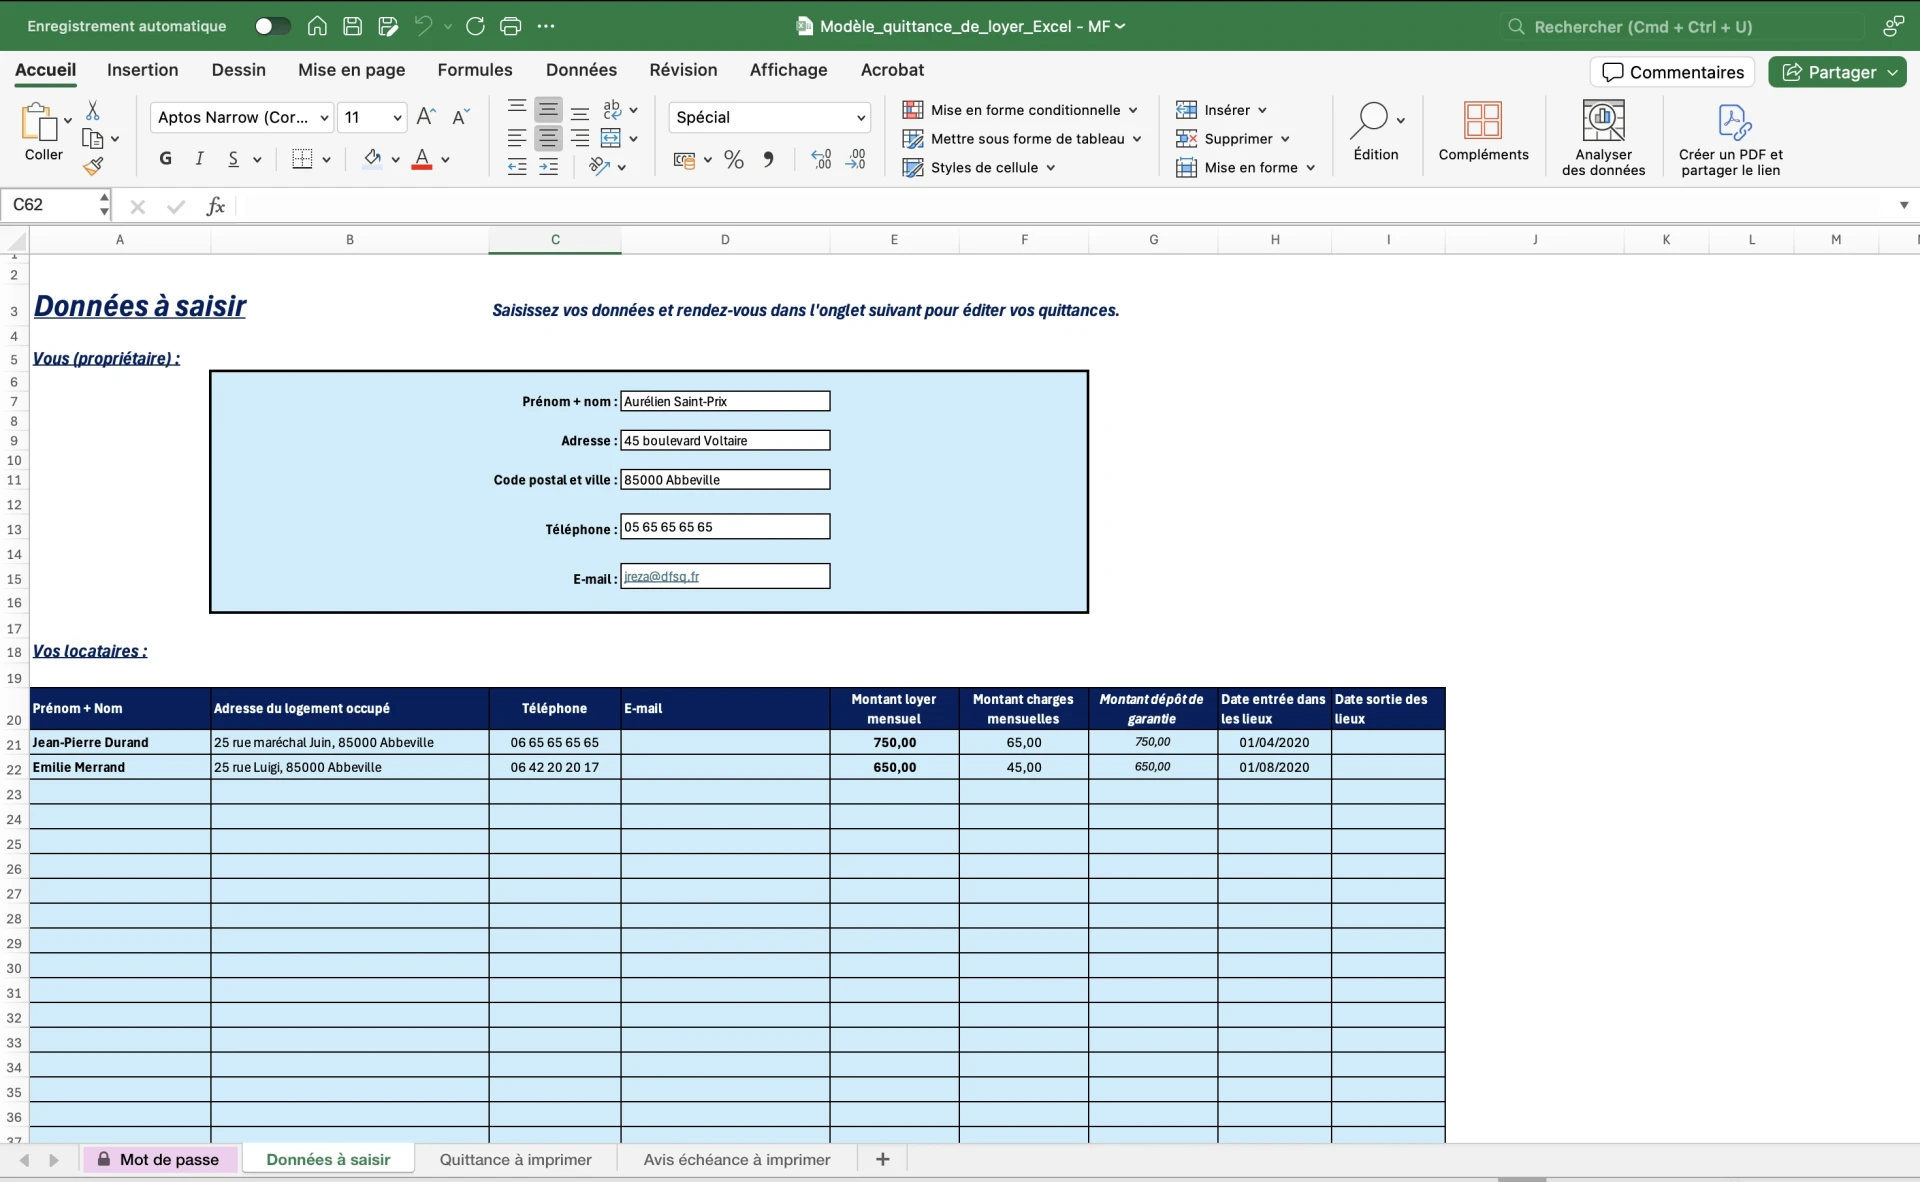
Task: Open Compléments add-ins
Action: 1483,132
